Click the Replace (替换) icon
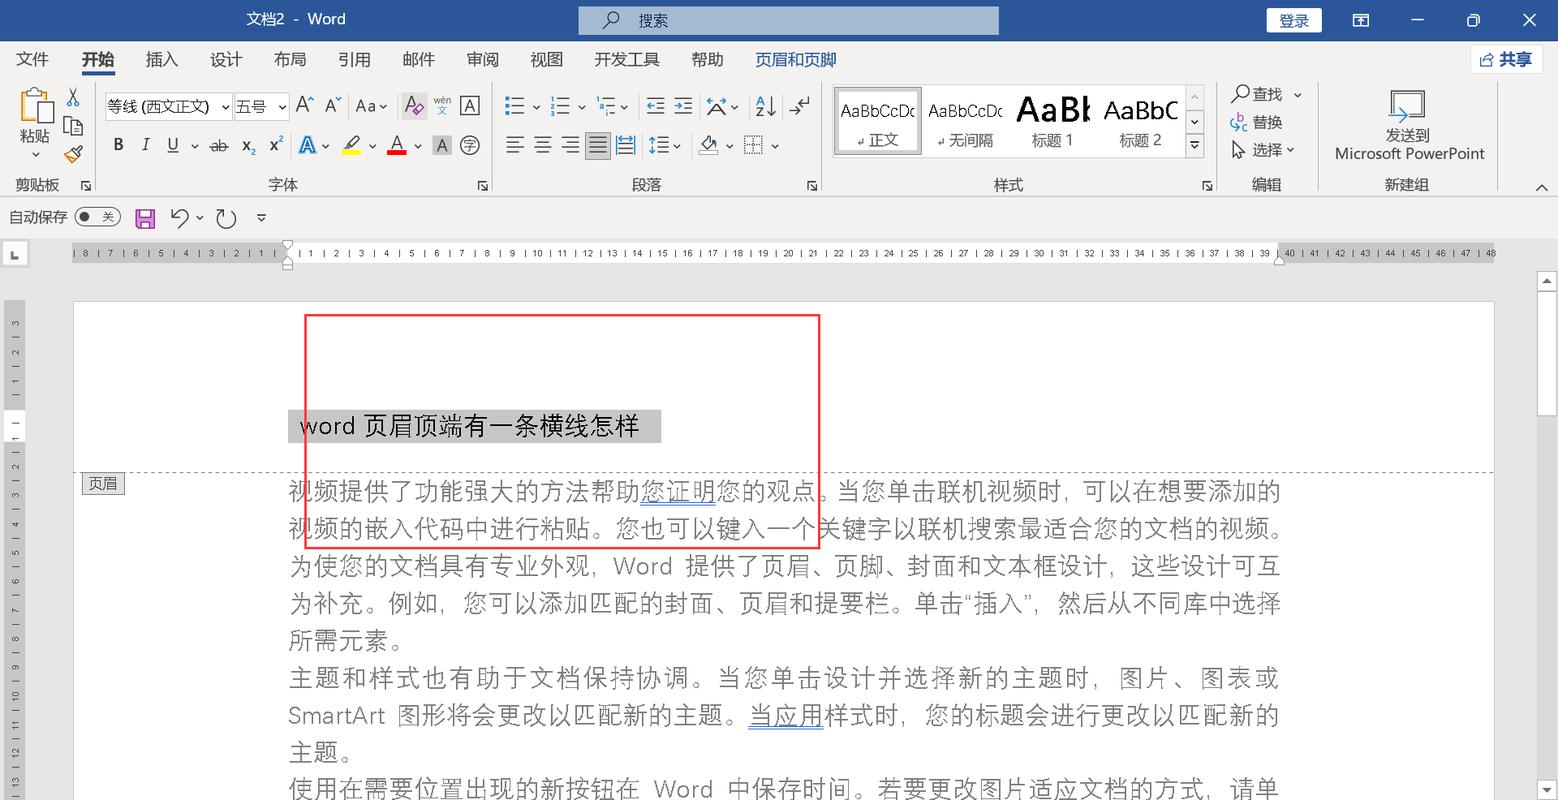 coord(1256,122)
